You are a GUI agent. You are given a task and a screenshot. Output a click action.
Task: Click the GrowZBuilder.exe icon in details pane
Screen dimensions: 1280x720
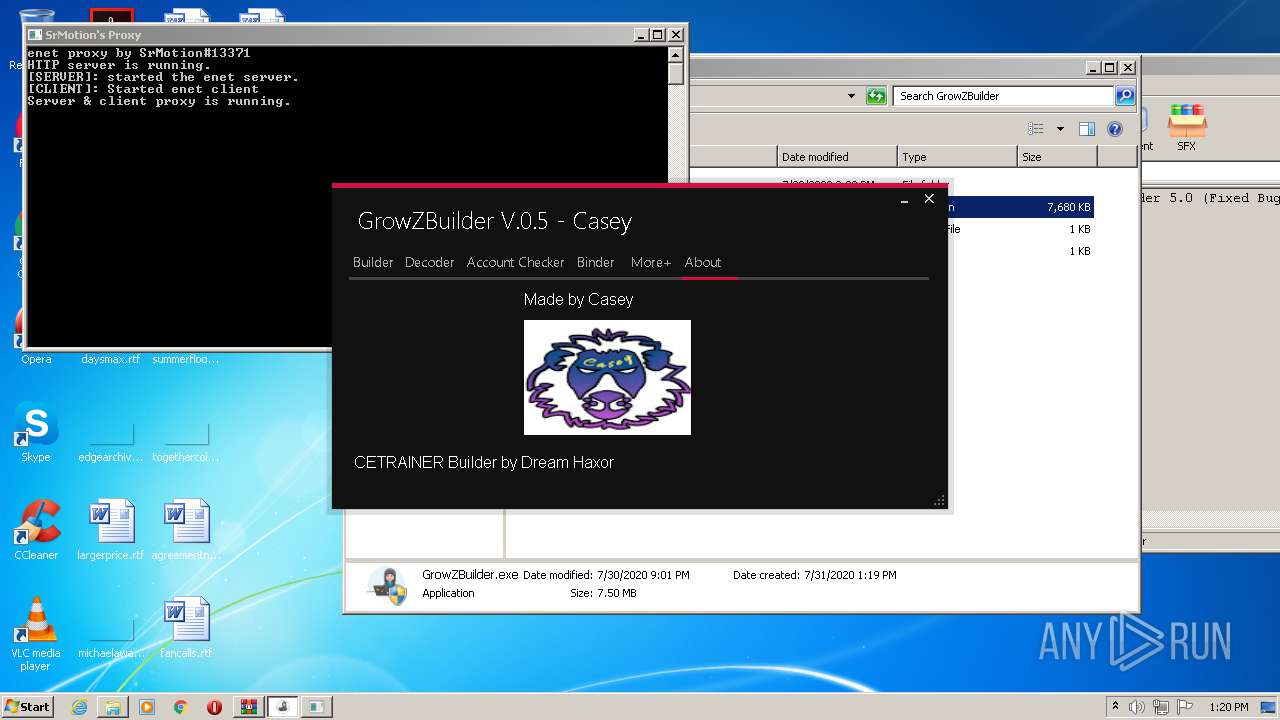tap(386, 586)
